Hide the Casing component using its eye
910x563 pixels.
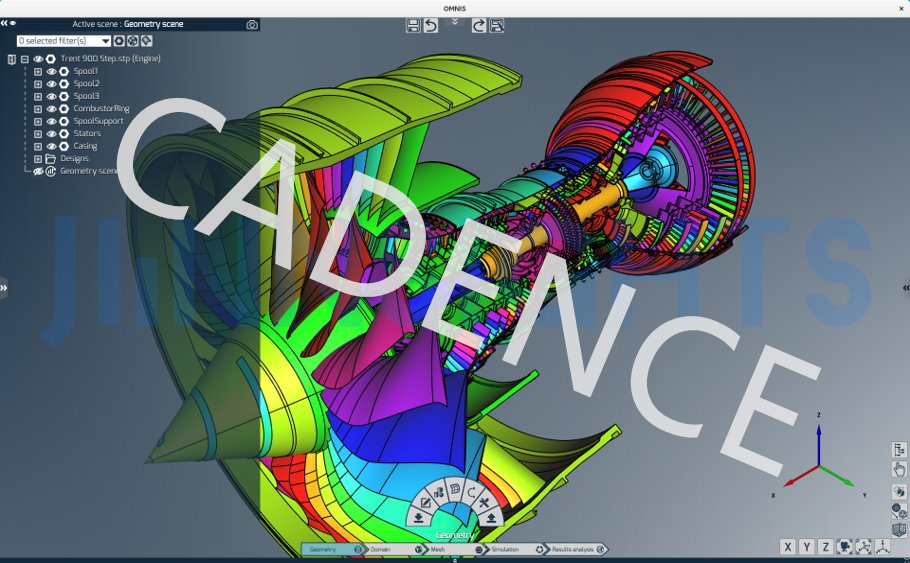(x=51, y=146)
